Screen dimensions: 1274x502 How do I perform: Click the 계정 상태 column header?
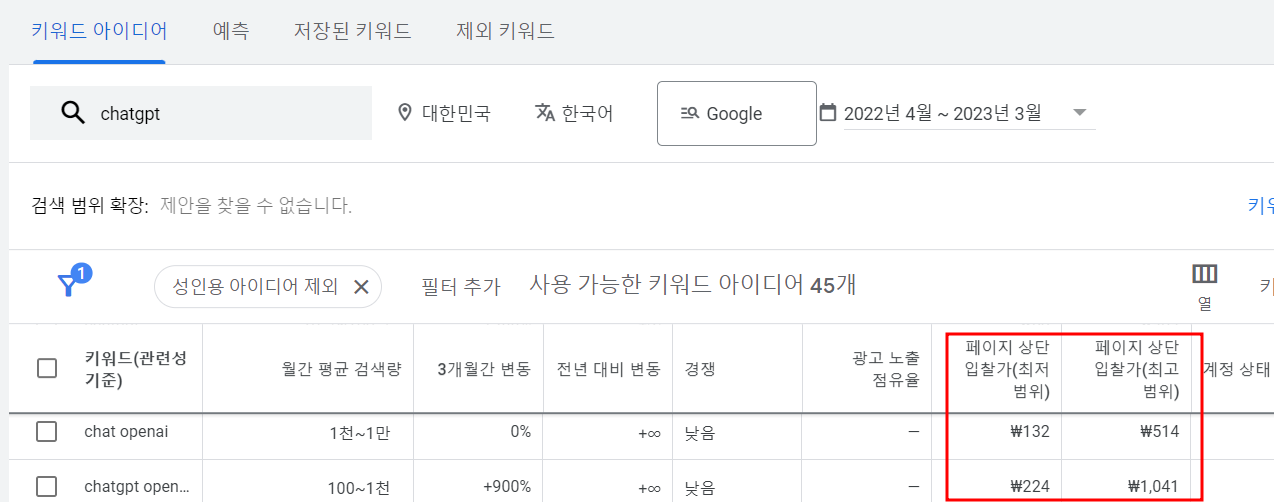pos(1237,369)
